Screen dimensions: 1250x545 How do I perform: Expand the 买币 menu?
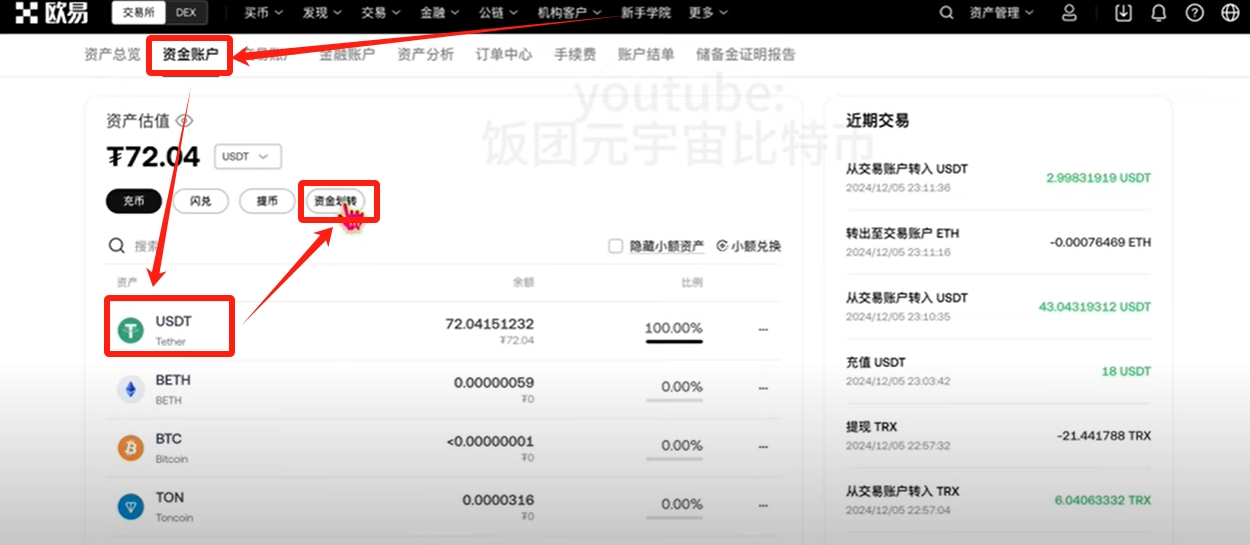[264, 13]
